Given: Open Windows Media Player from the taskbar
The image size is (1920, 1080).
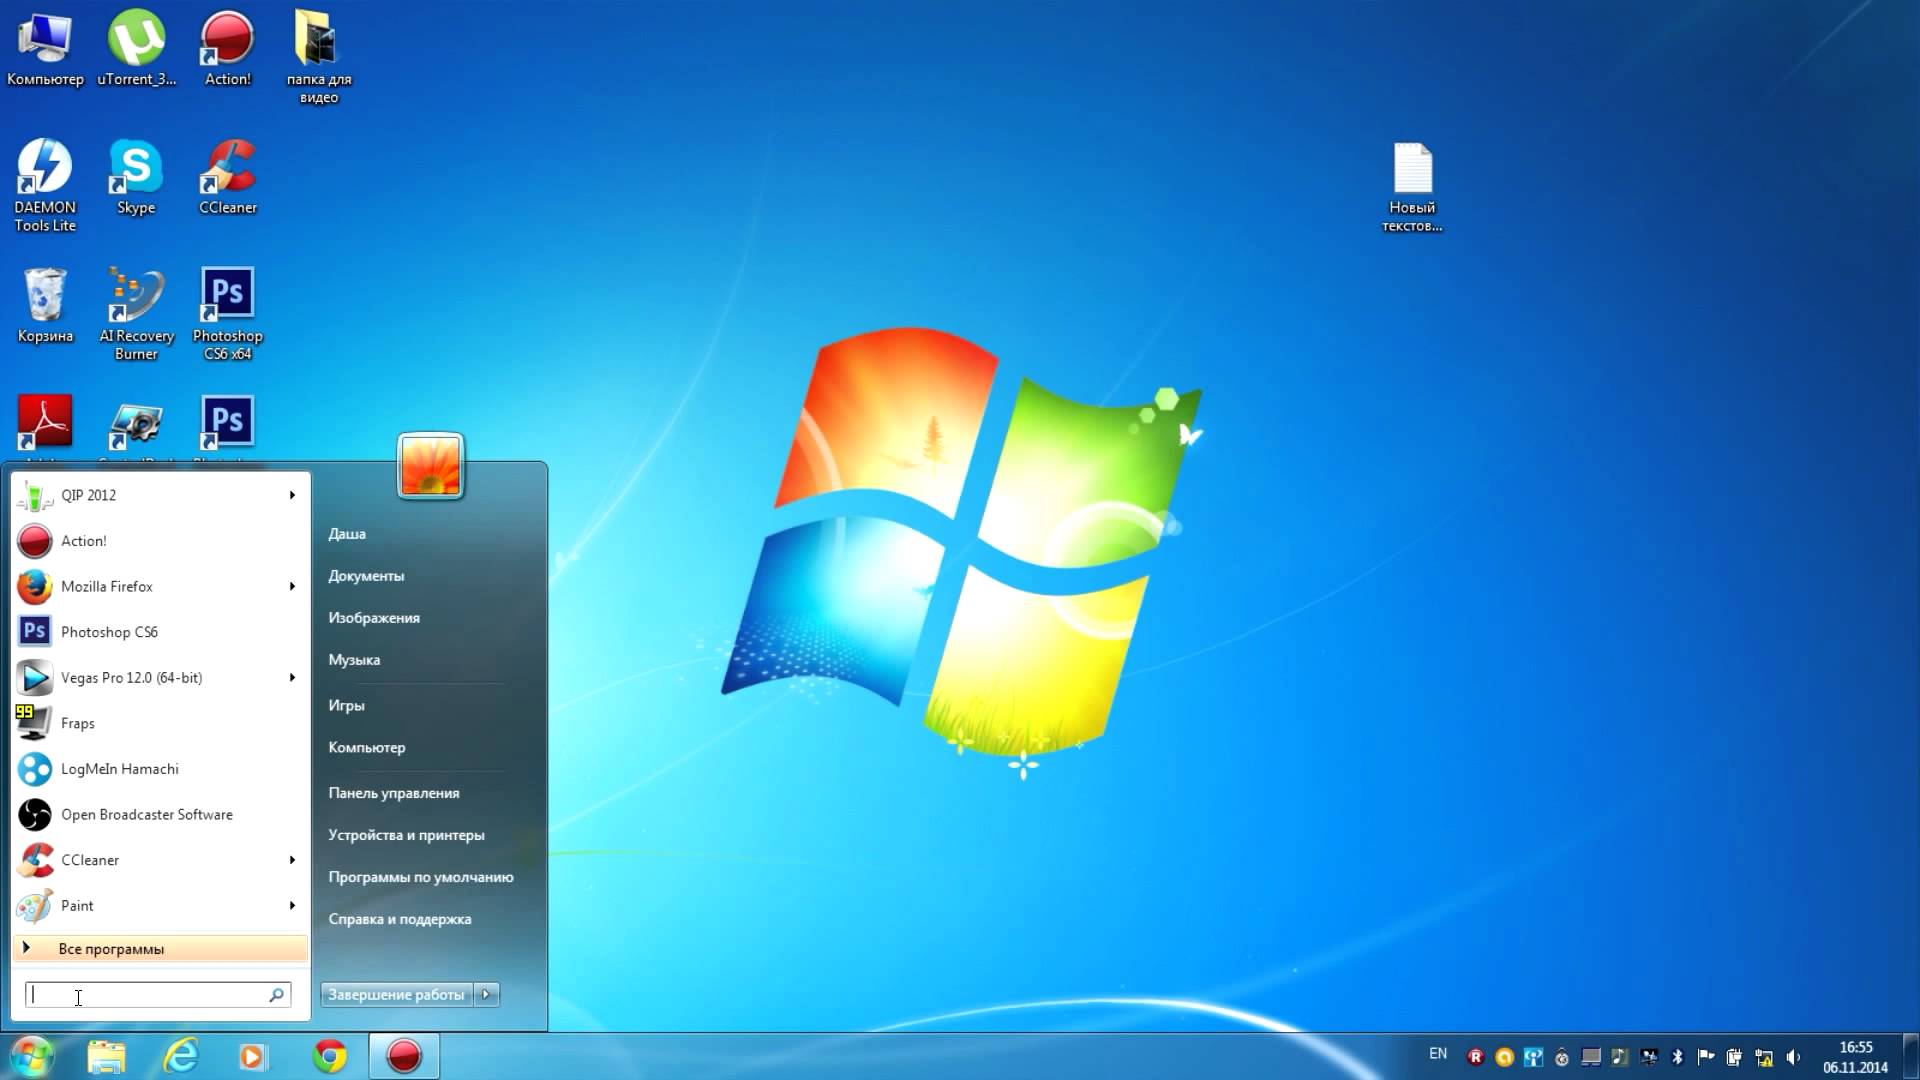Looking at the screenshot, I should tap(254, 1057).
